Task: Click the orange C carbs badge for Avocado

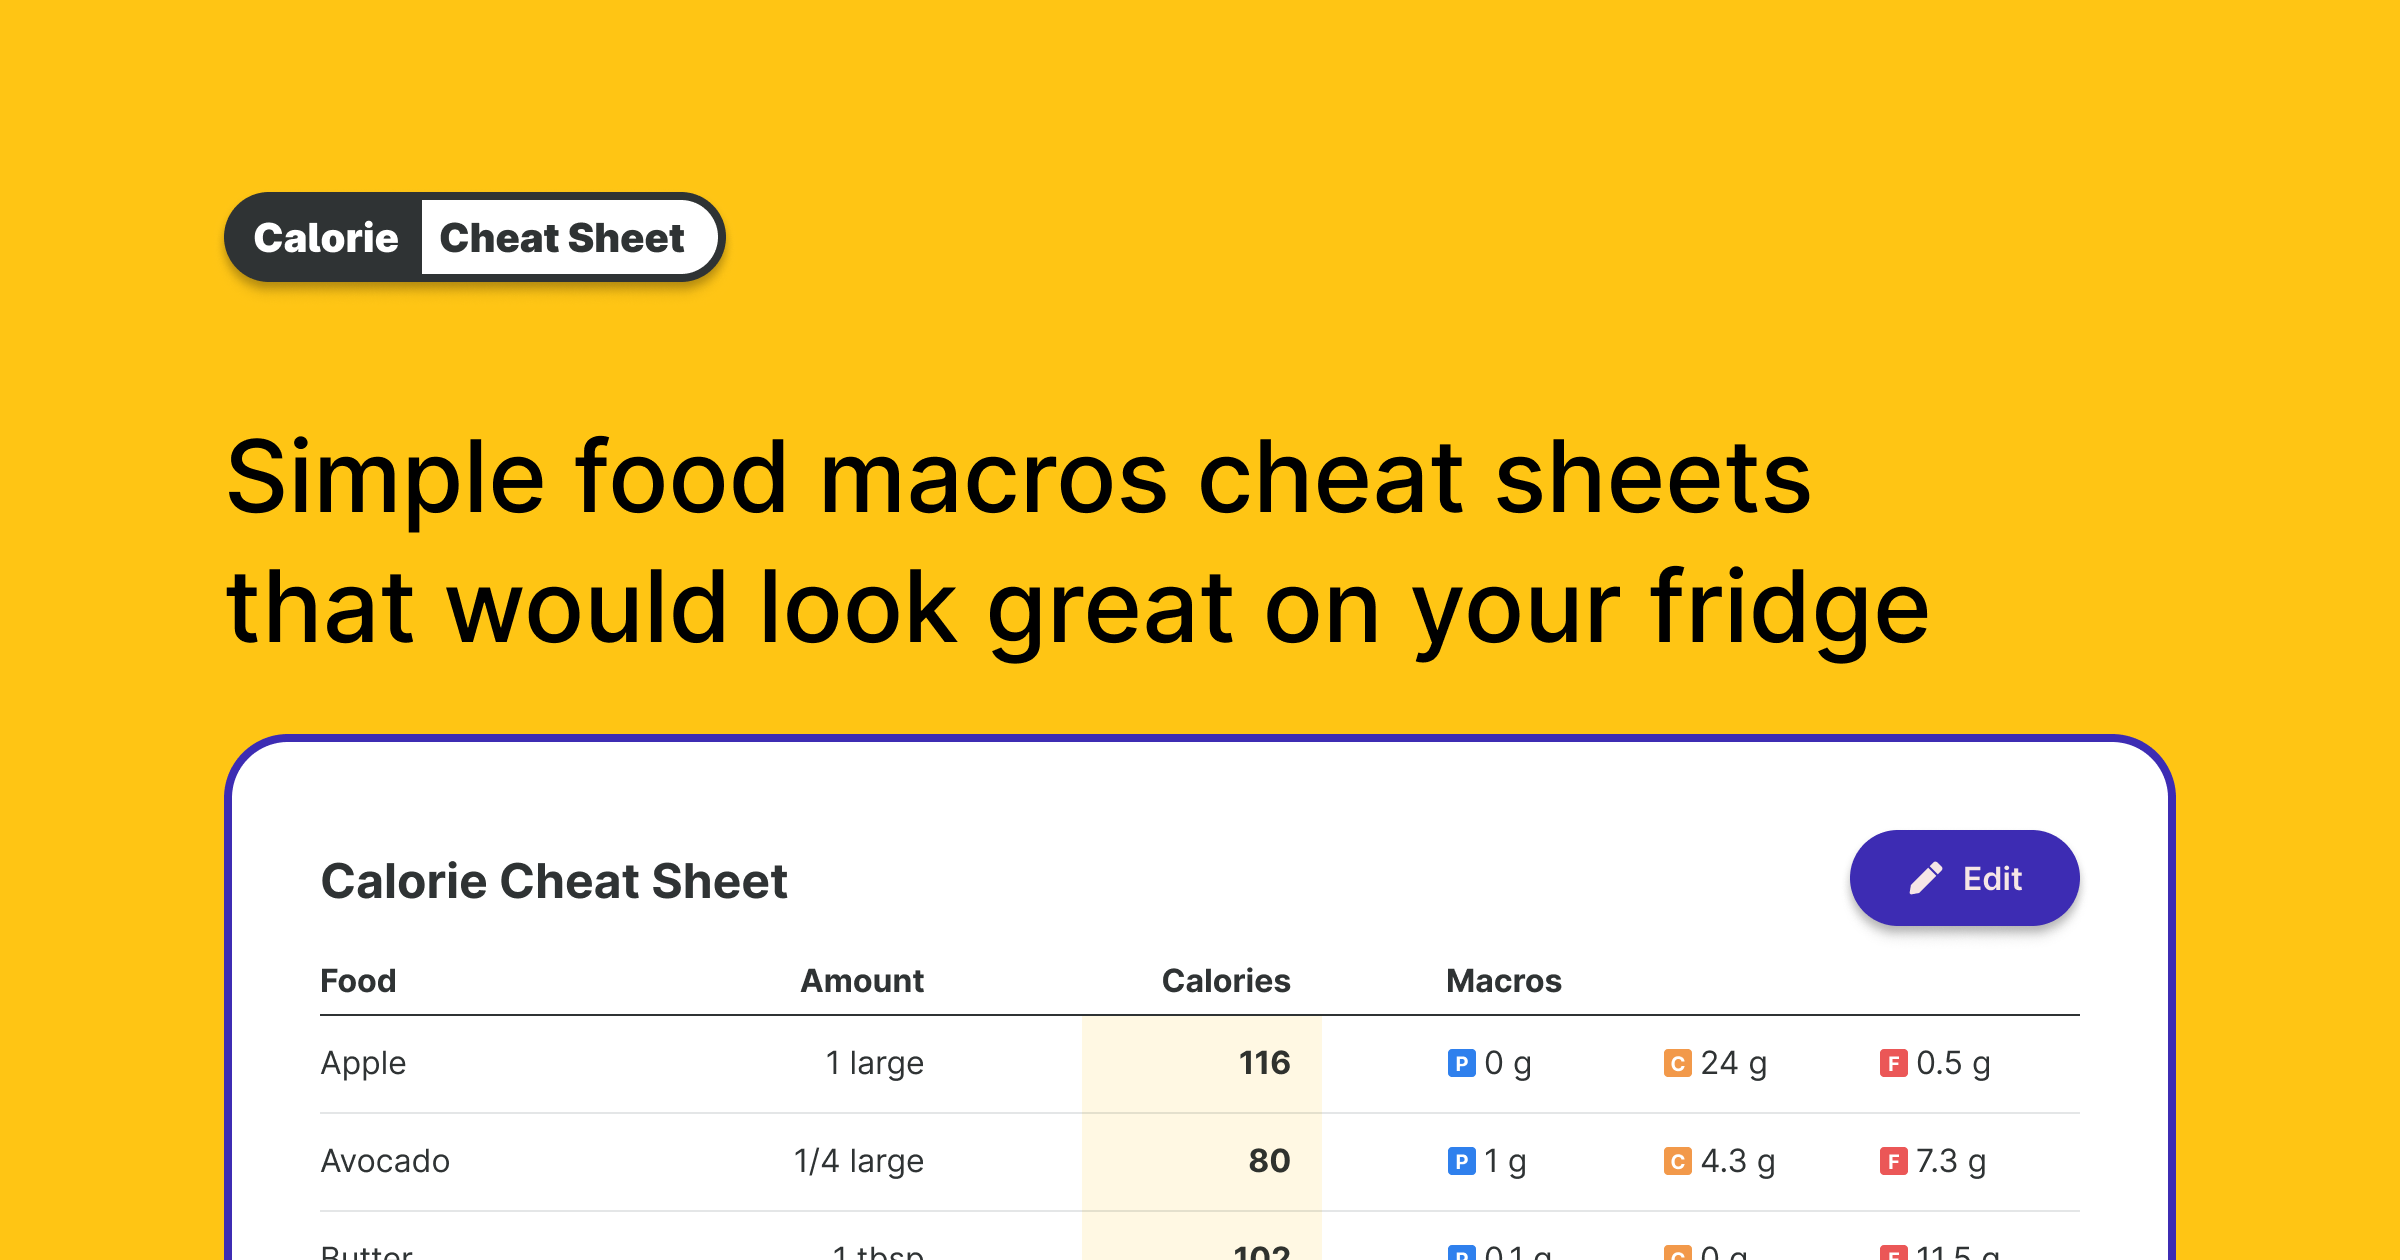Action: tap(1677, 1161)
